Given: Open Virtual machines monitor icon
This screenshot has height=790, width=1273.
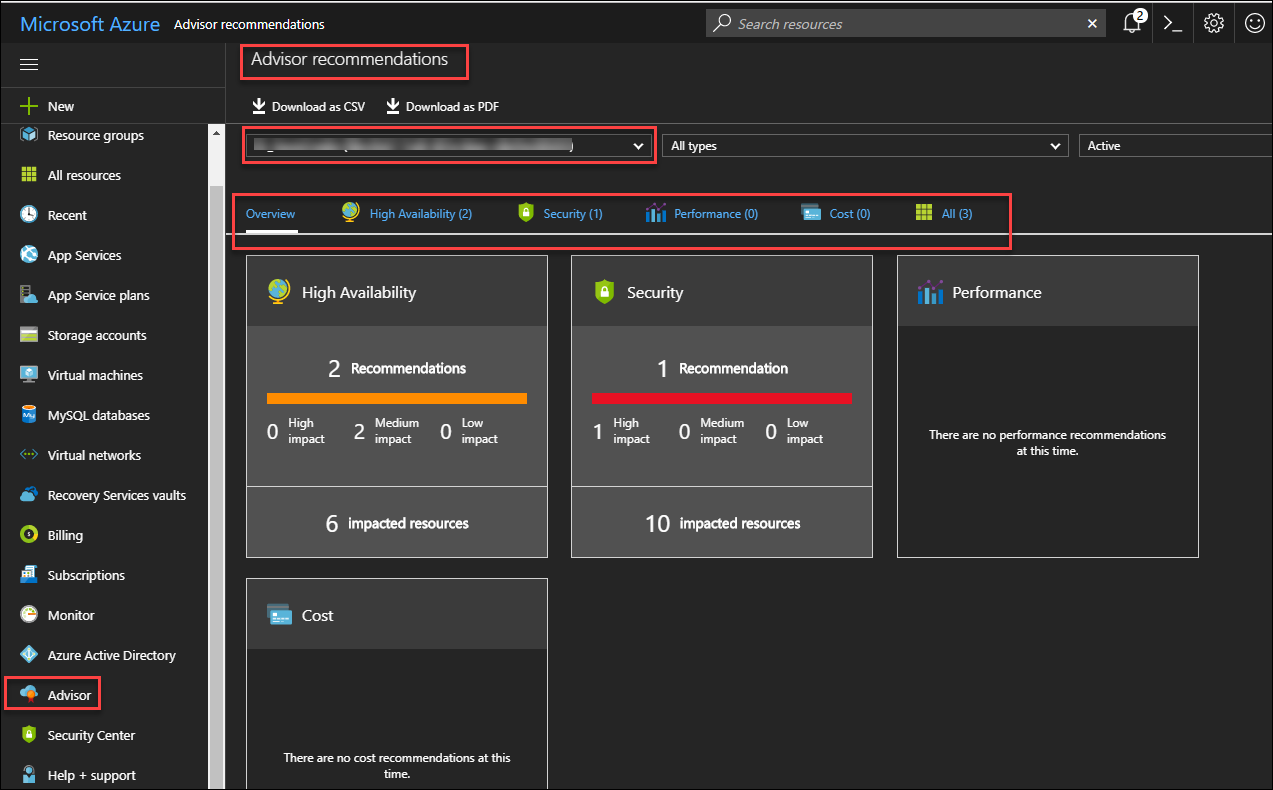Looking at the screenshot, I should click(x=29, y=375).
